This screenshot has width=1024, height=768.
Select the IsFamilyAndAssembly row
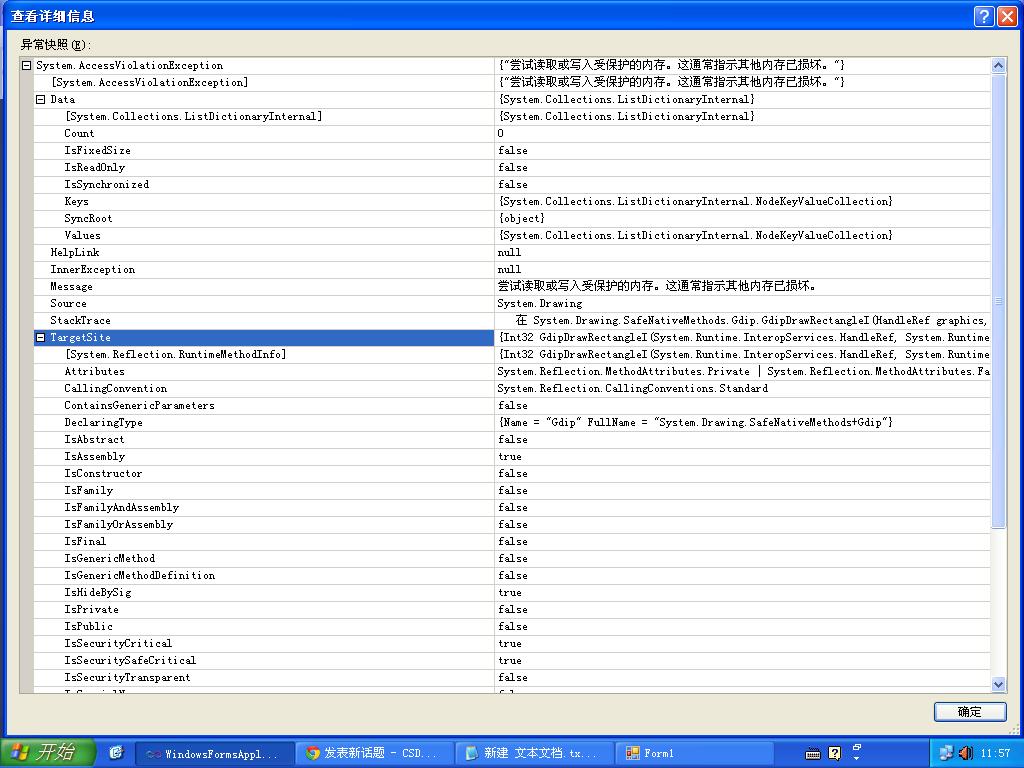click(512, 507)
